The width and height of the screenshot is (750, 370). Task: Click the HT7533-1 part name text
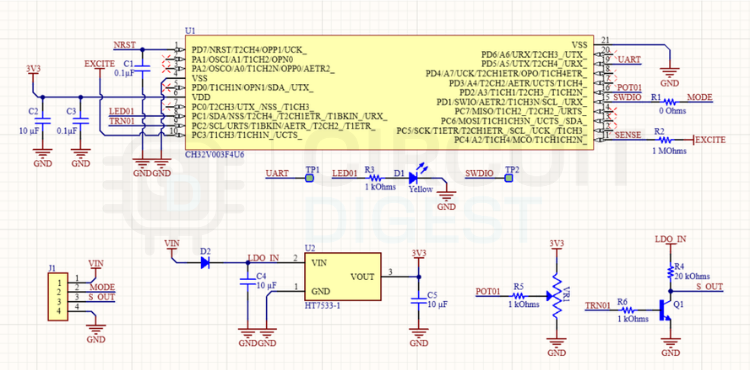(322, 305)
